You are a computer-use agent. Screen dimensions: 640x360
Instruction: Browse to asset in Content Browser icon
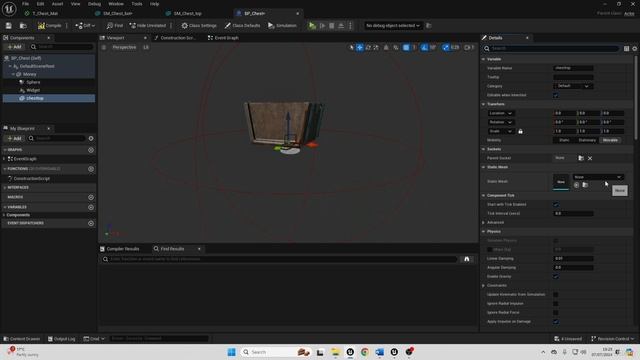click(x=23, y=26)
